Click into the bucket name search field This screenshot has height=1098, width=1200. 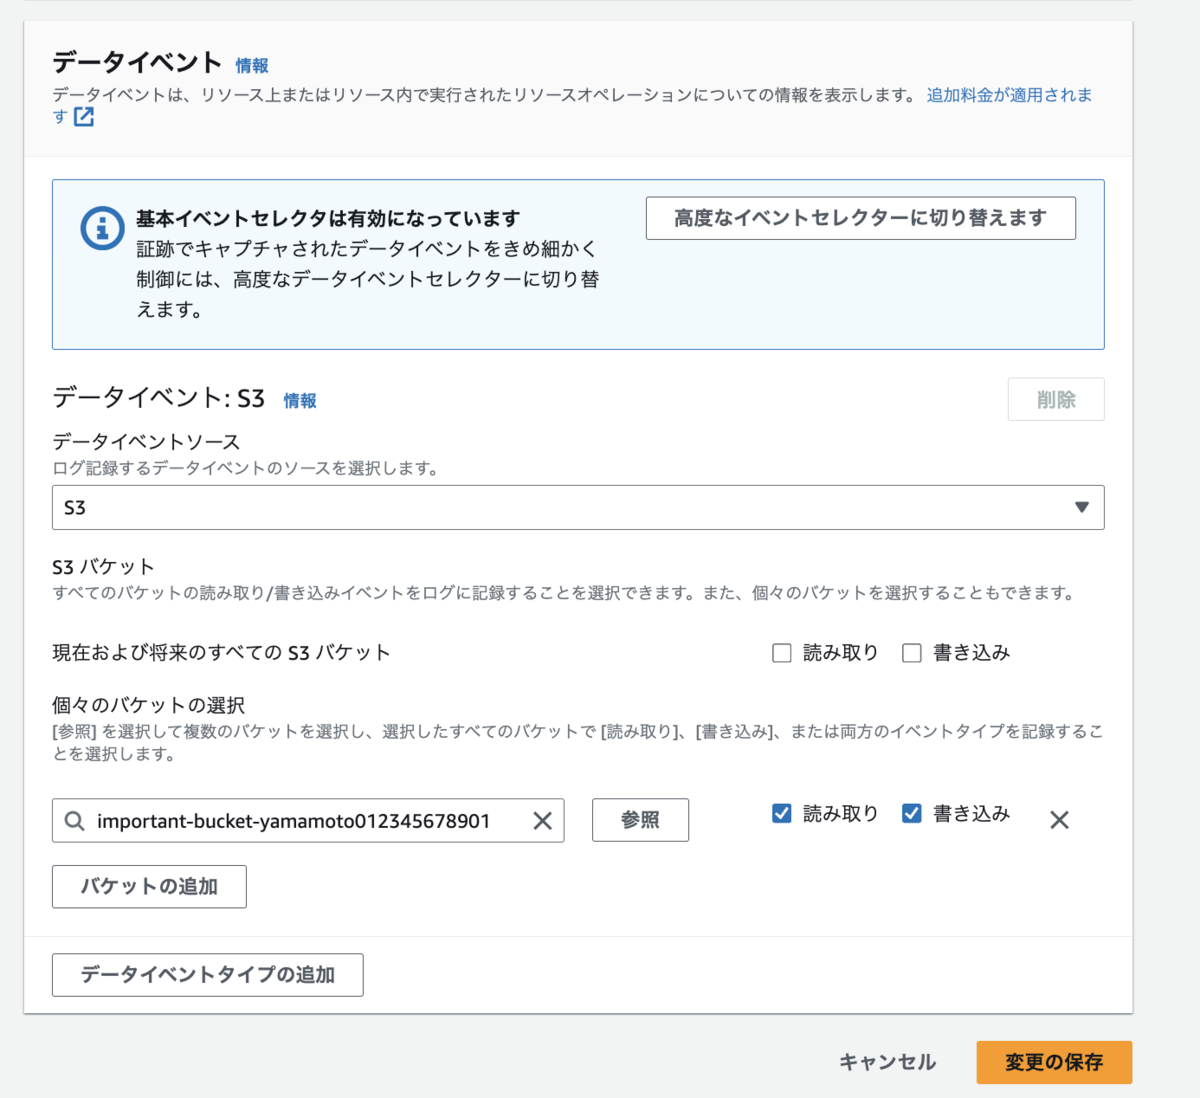[308, 821]
